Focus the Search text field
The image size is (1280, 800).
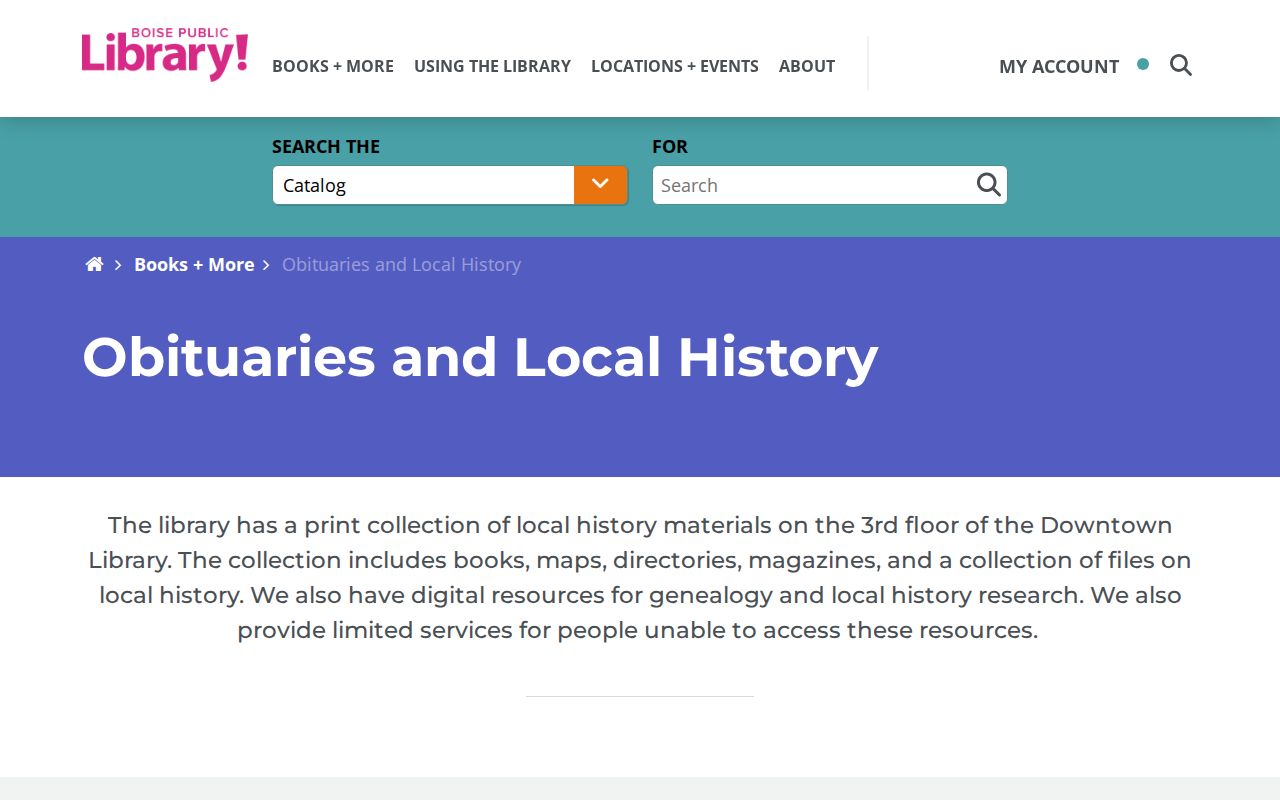(x=813, y=185)
